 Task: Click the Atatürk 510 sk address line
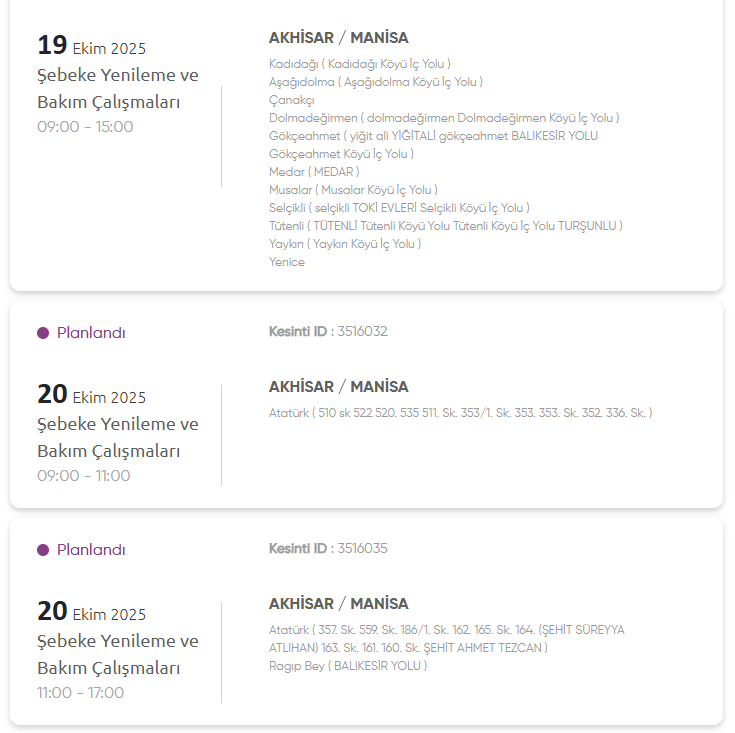[x=460, y=412]
